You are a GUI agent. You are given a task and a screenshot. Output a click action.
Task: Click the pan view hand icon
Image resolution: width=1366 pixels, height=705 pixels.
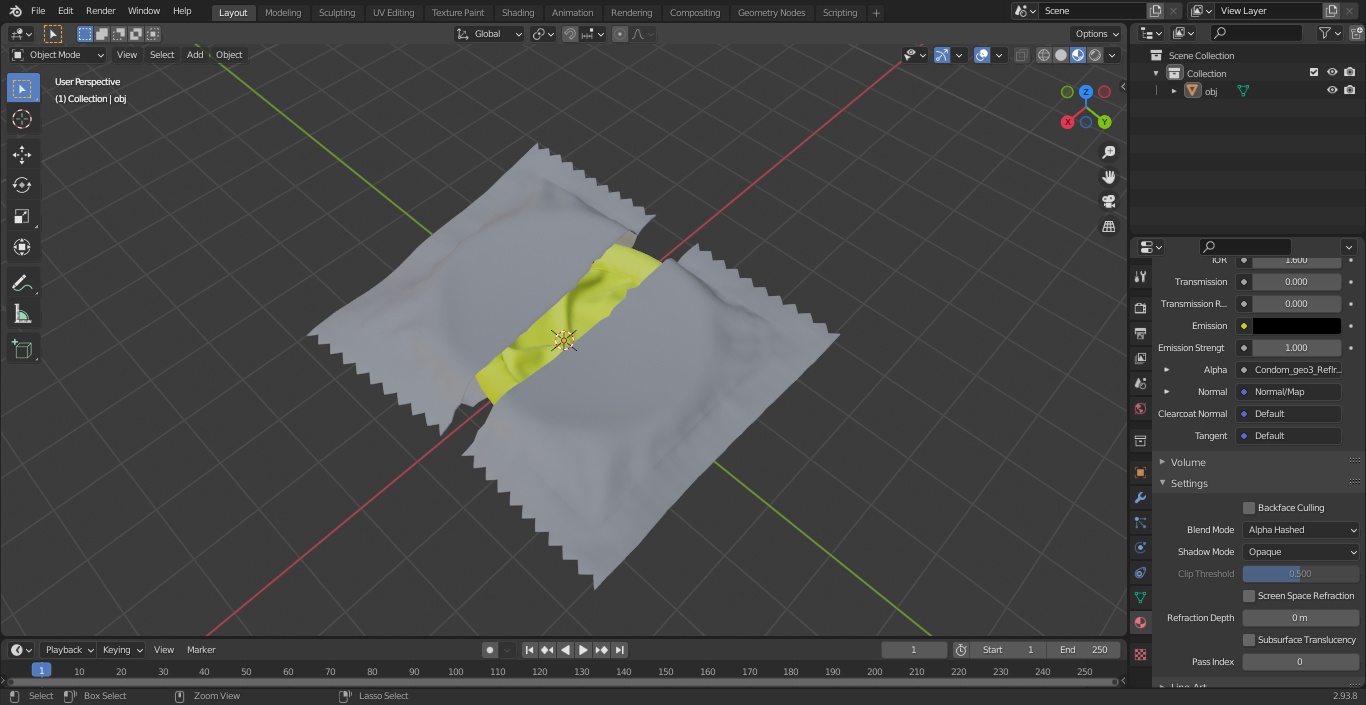(1108, 177)
